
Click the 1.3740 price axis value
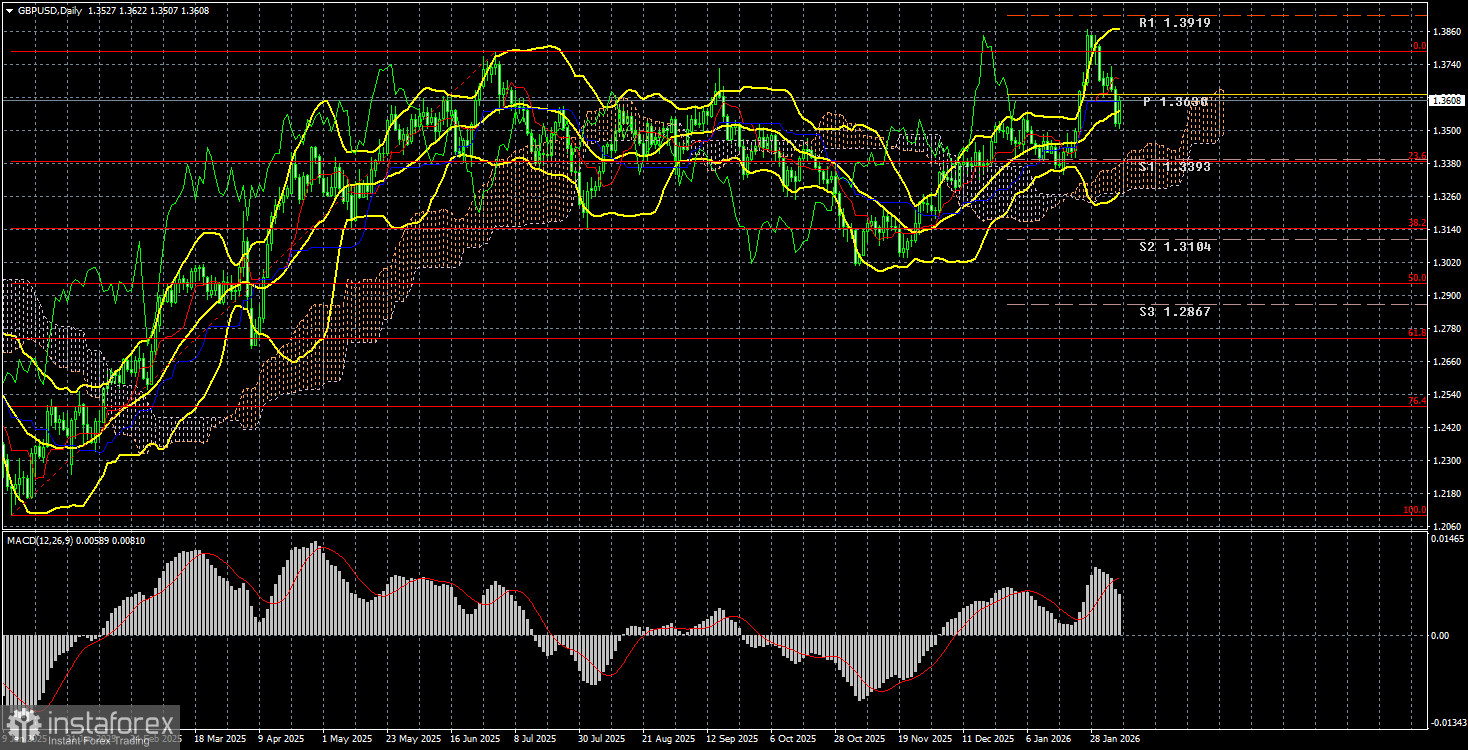pos(1446,65)
